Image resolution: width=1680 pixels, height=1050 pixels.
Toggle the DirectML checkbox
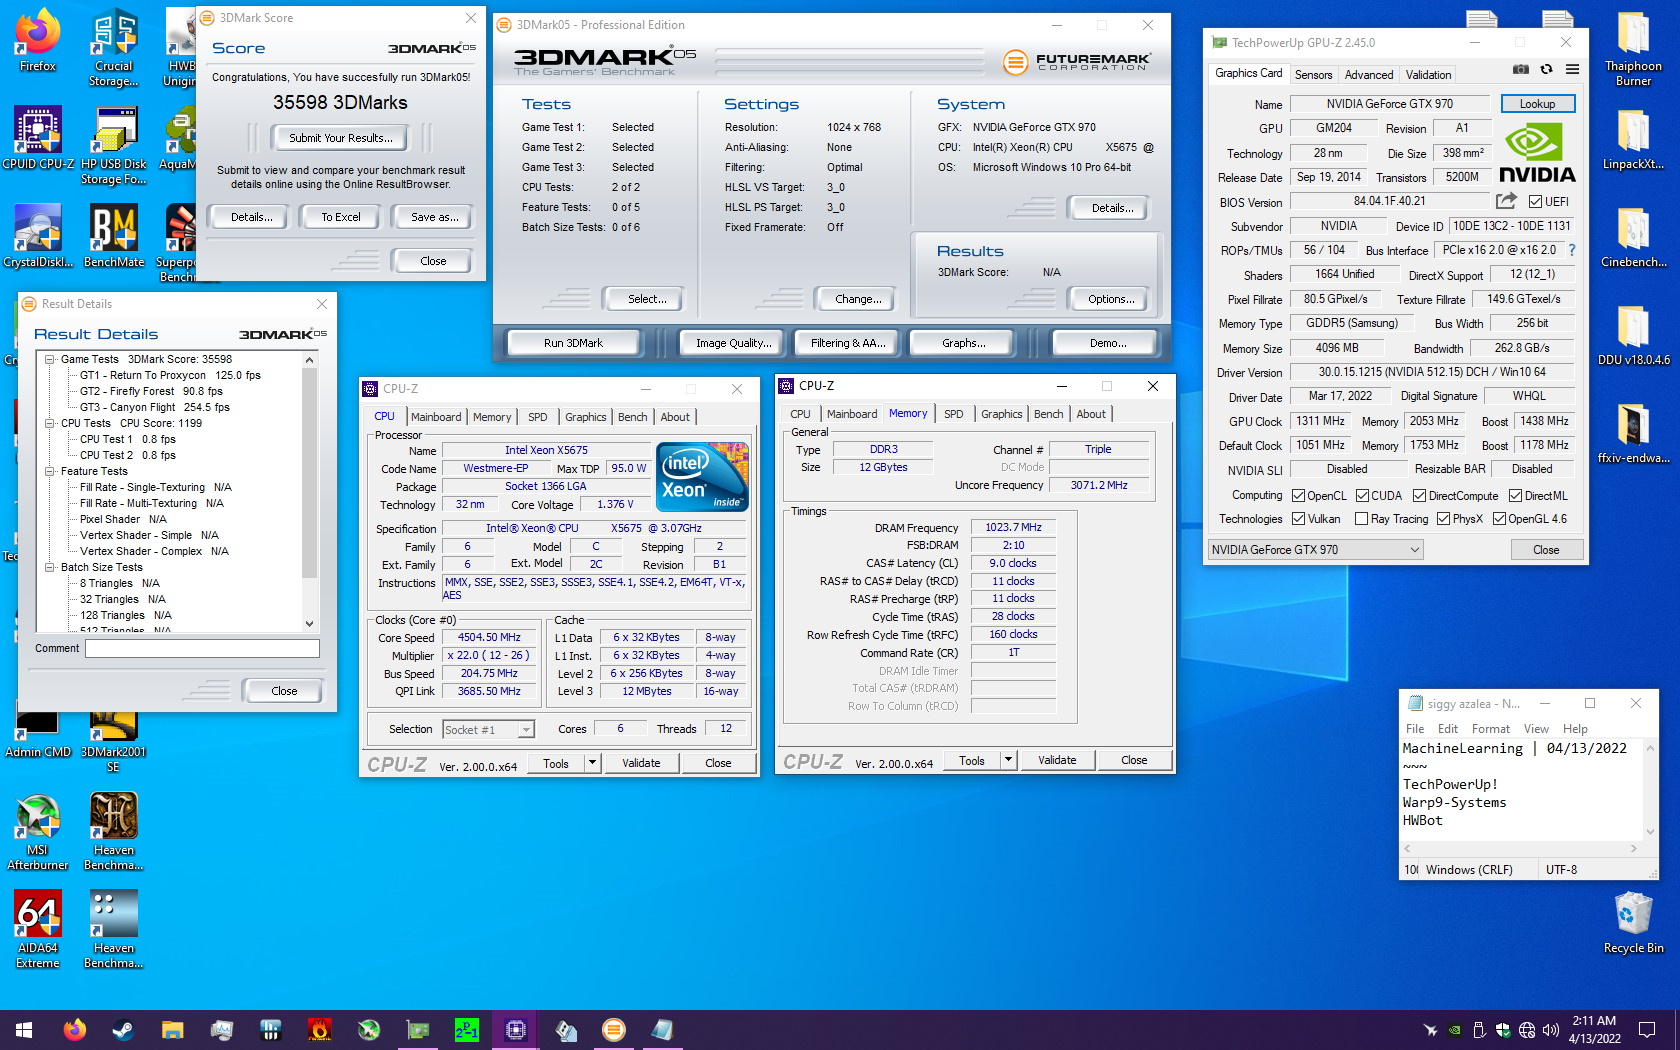pos(1515,495)
